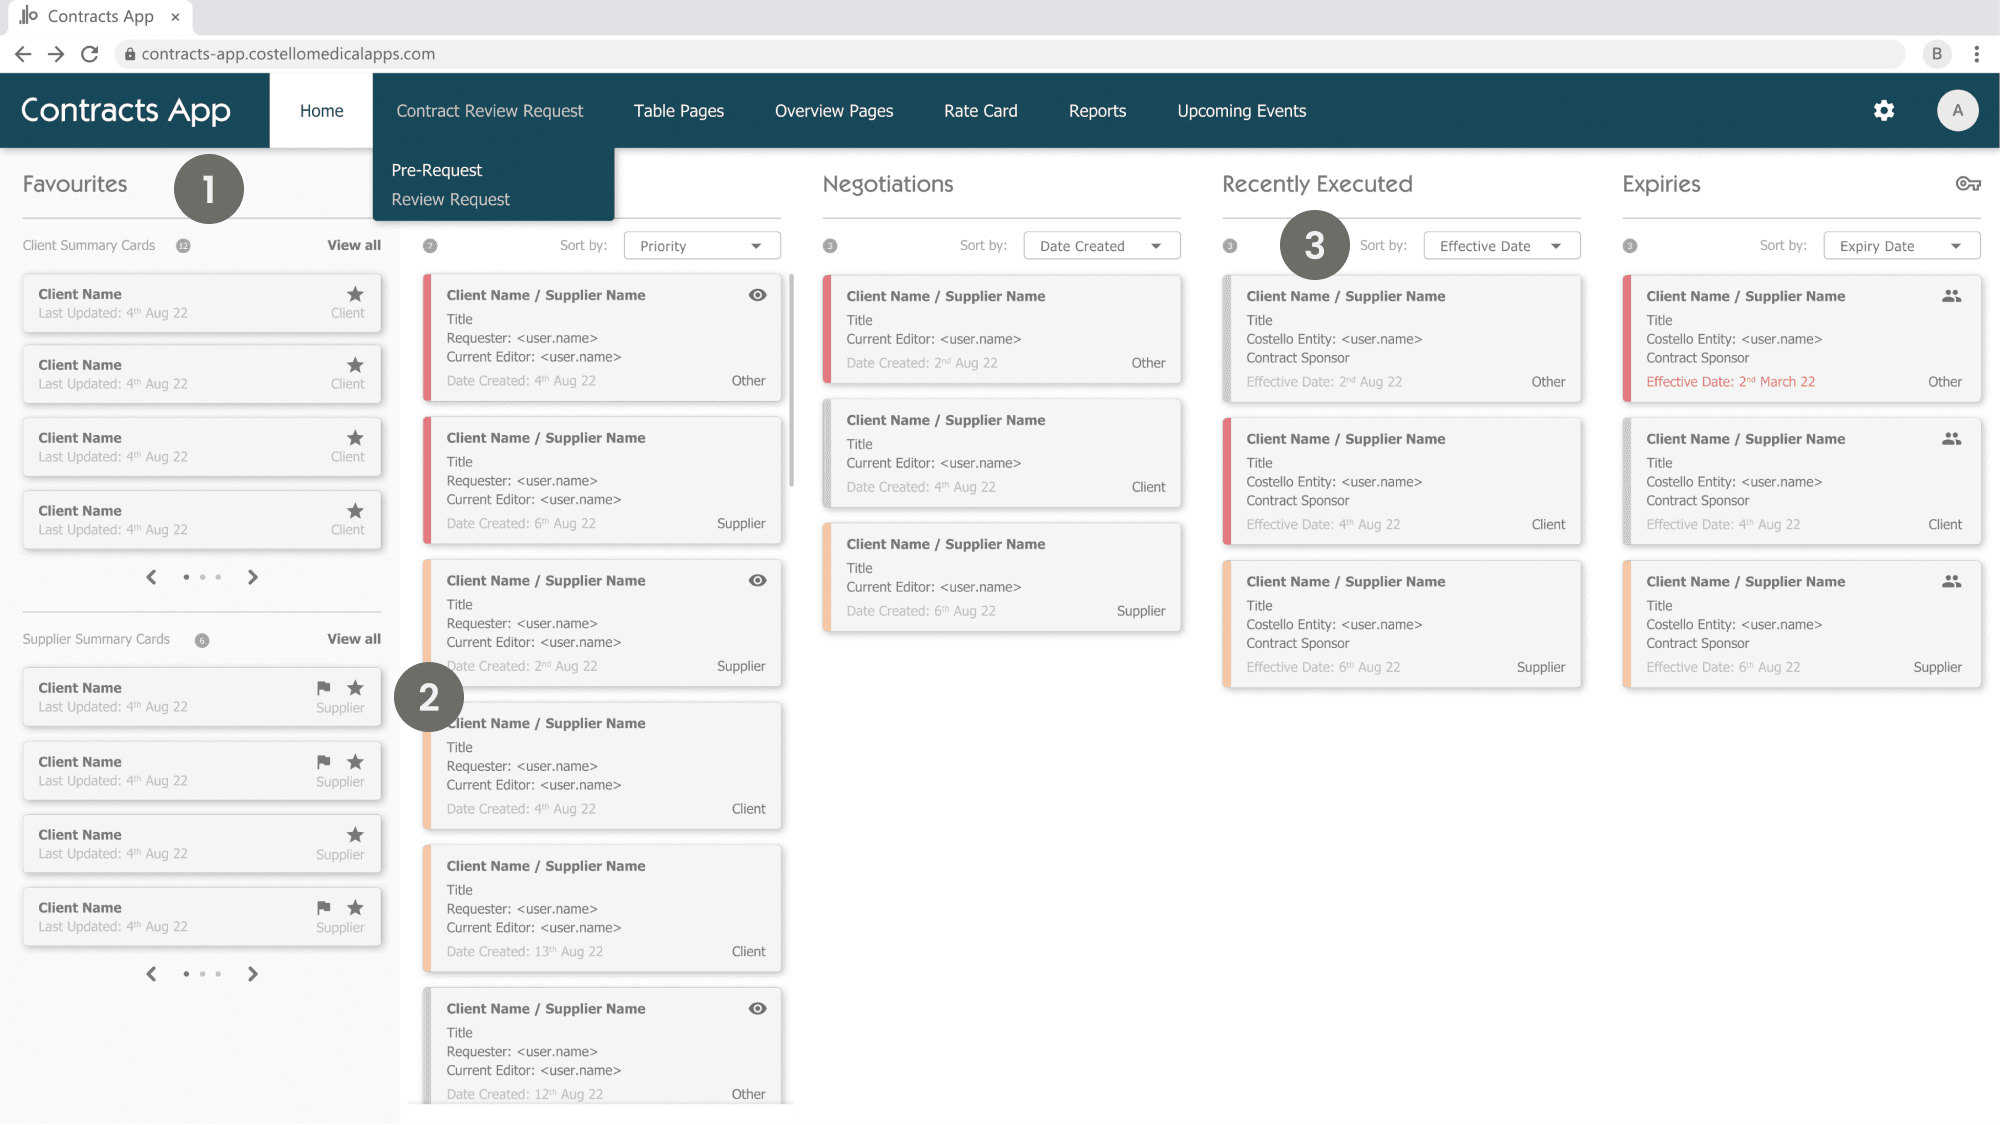
Task: Click the Contracts App logo icon
Action: [x=30, y=16]
